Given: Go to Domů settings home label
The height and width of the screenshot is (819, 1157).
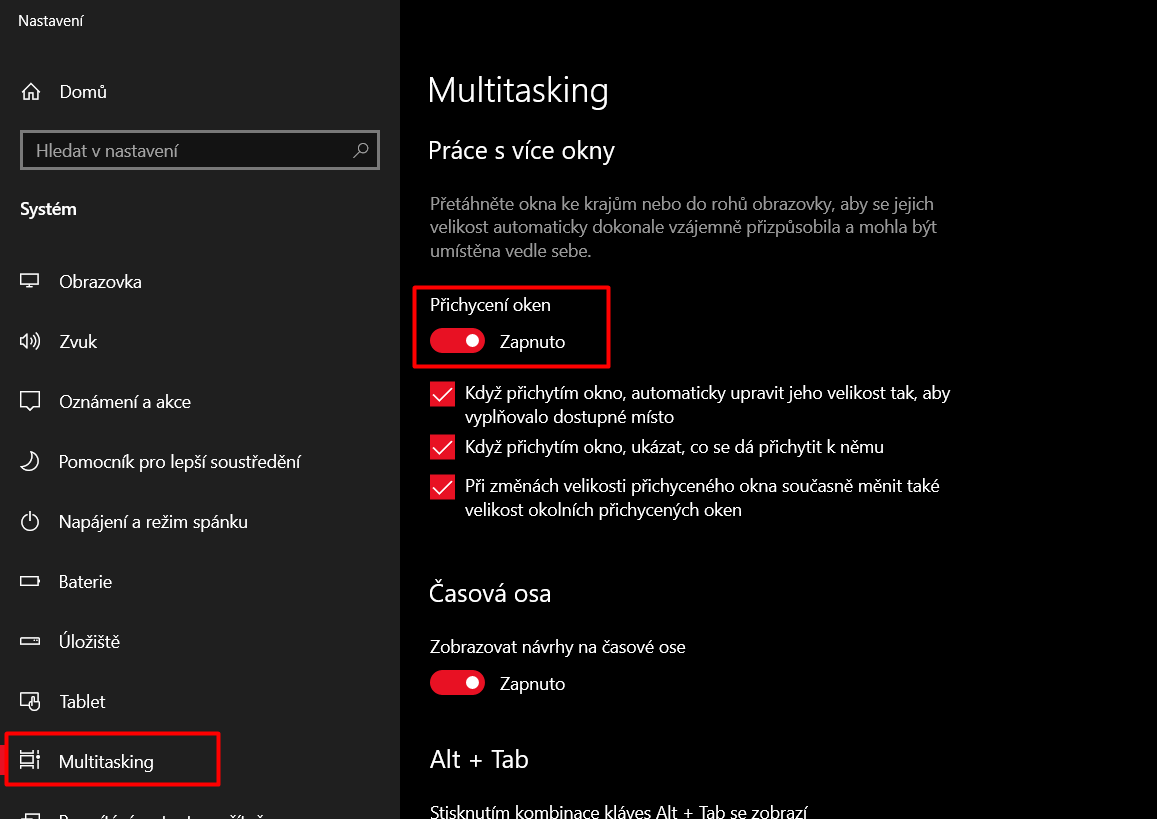Looking at the screenshot, I should [83, 92].
